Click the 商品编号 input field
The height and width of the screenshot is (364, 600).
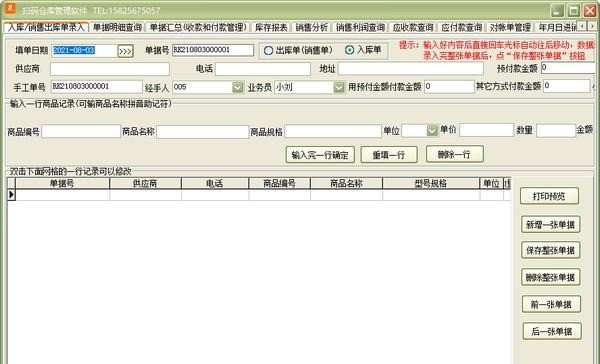coord(81,131)
